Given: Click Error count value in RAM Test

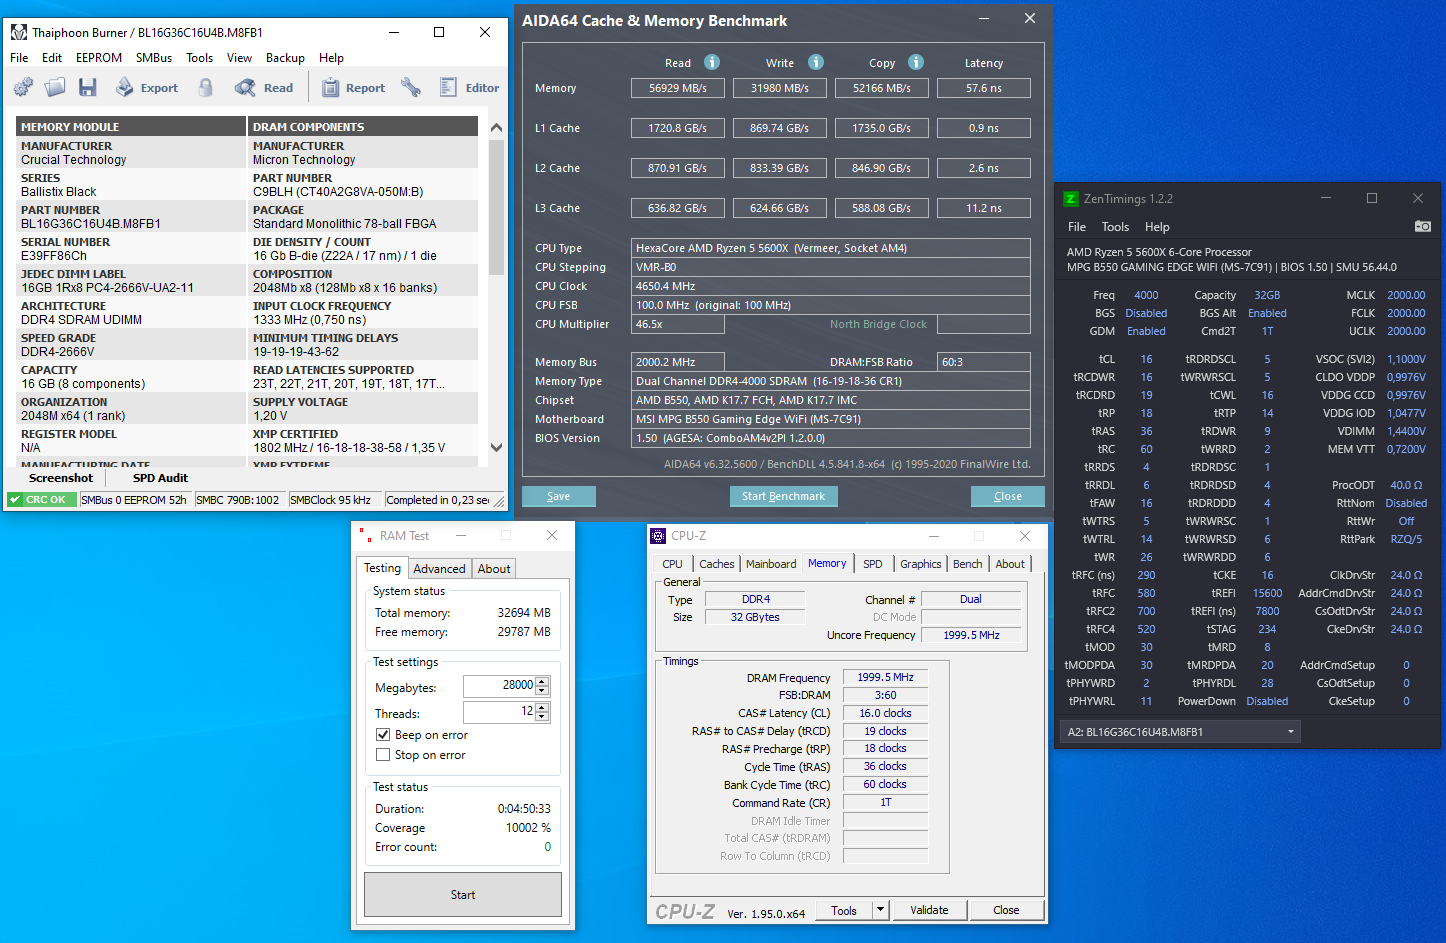Looking at the screenshot, I should [x=547, y=847].
